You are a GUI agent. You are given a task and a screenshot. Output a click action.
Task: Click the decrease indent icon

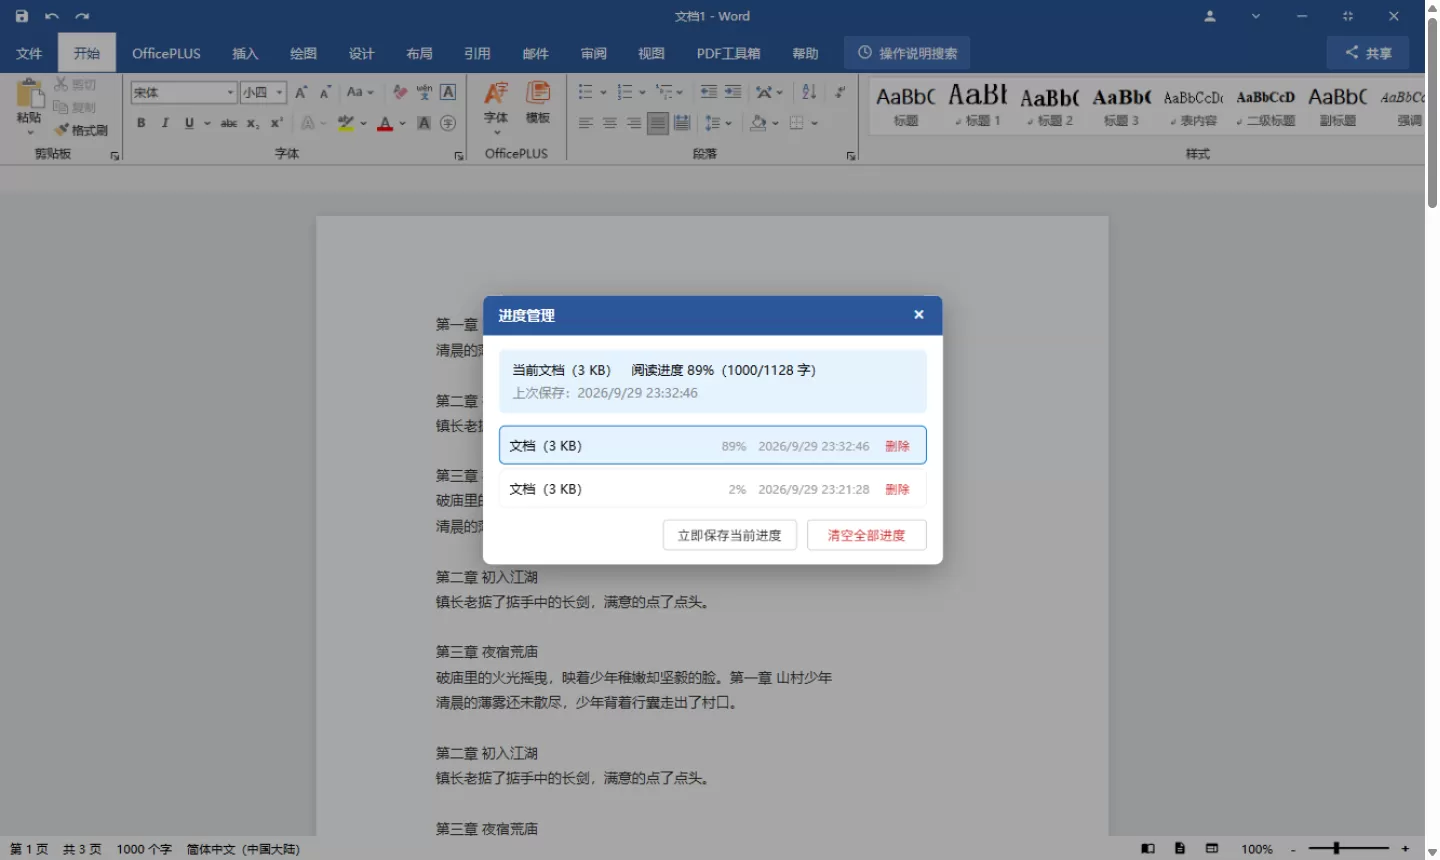[709, 92]
